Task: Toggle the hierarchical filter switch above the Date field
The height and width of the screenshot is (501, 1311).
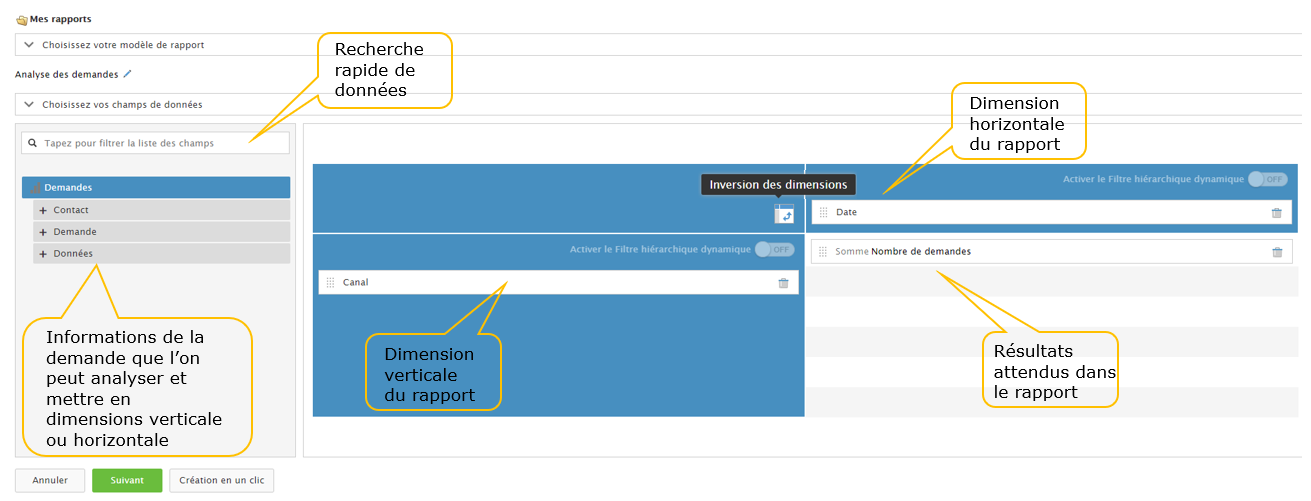Action: tap(1267, 179)
